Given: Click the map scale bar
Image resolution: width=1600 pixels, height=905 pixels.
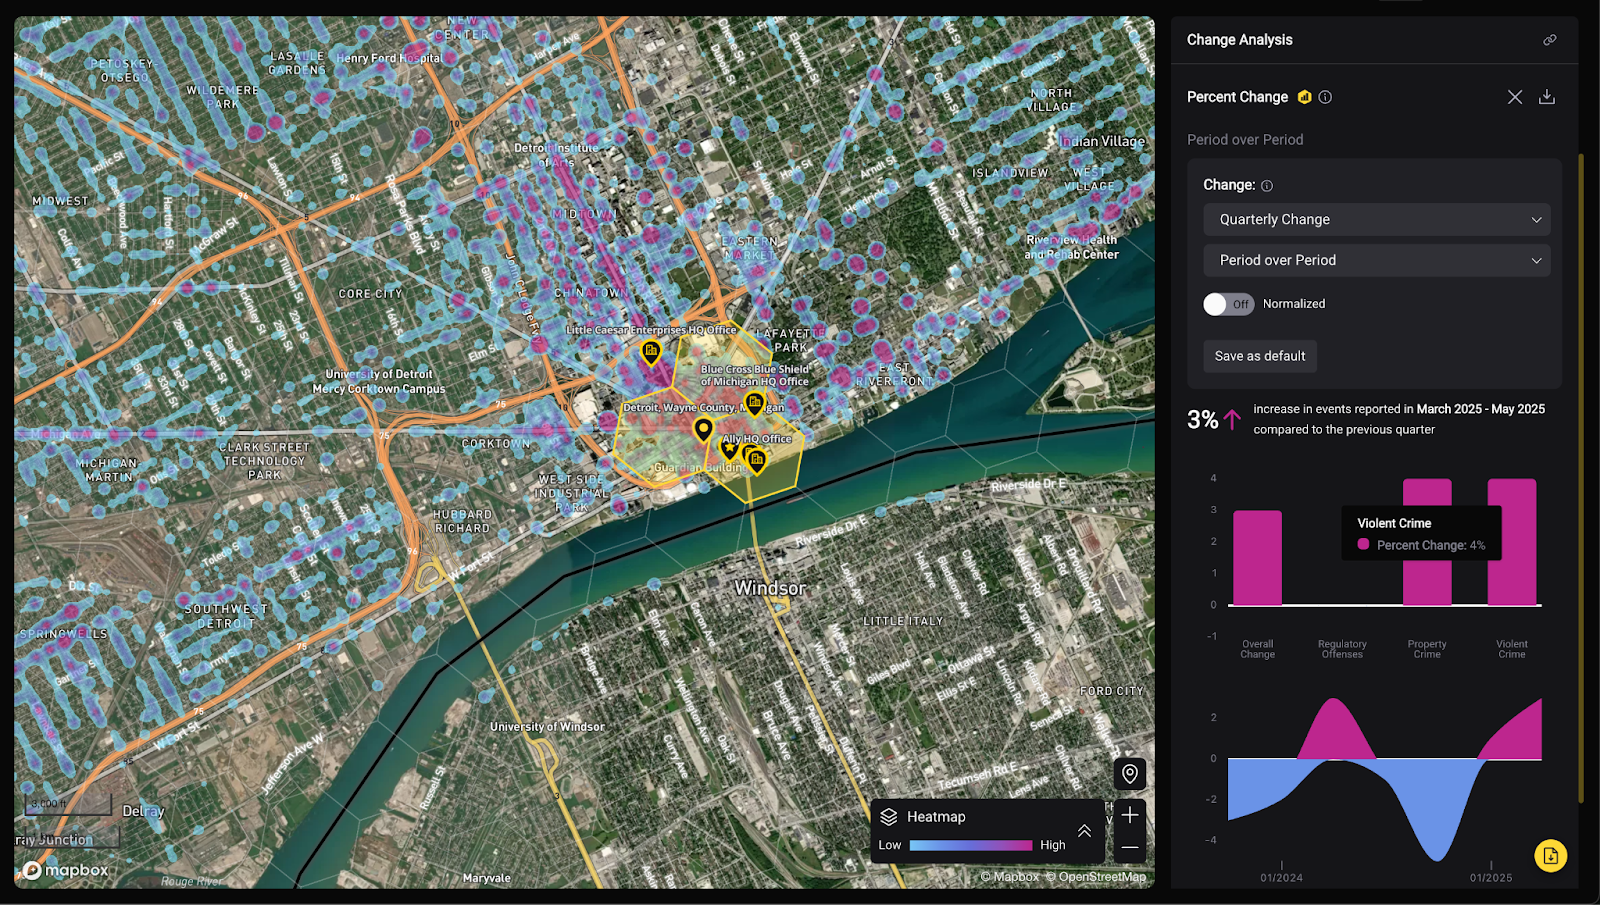Looking at the screenshot, I should pyautogui.click(x=68, y=804).
